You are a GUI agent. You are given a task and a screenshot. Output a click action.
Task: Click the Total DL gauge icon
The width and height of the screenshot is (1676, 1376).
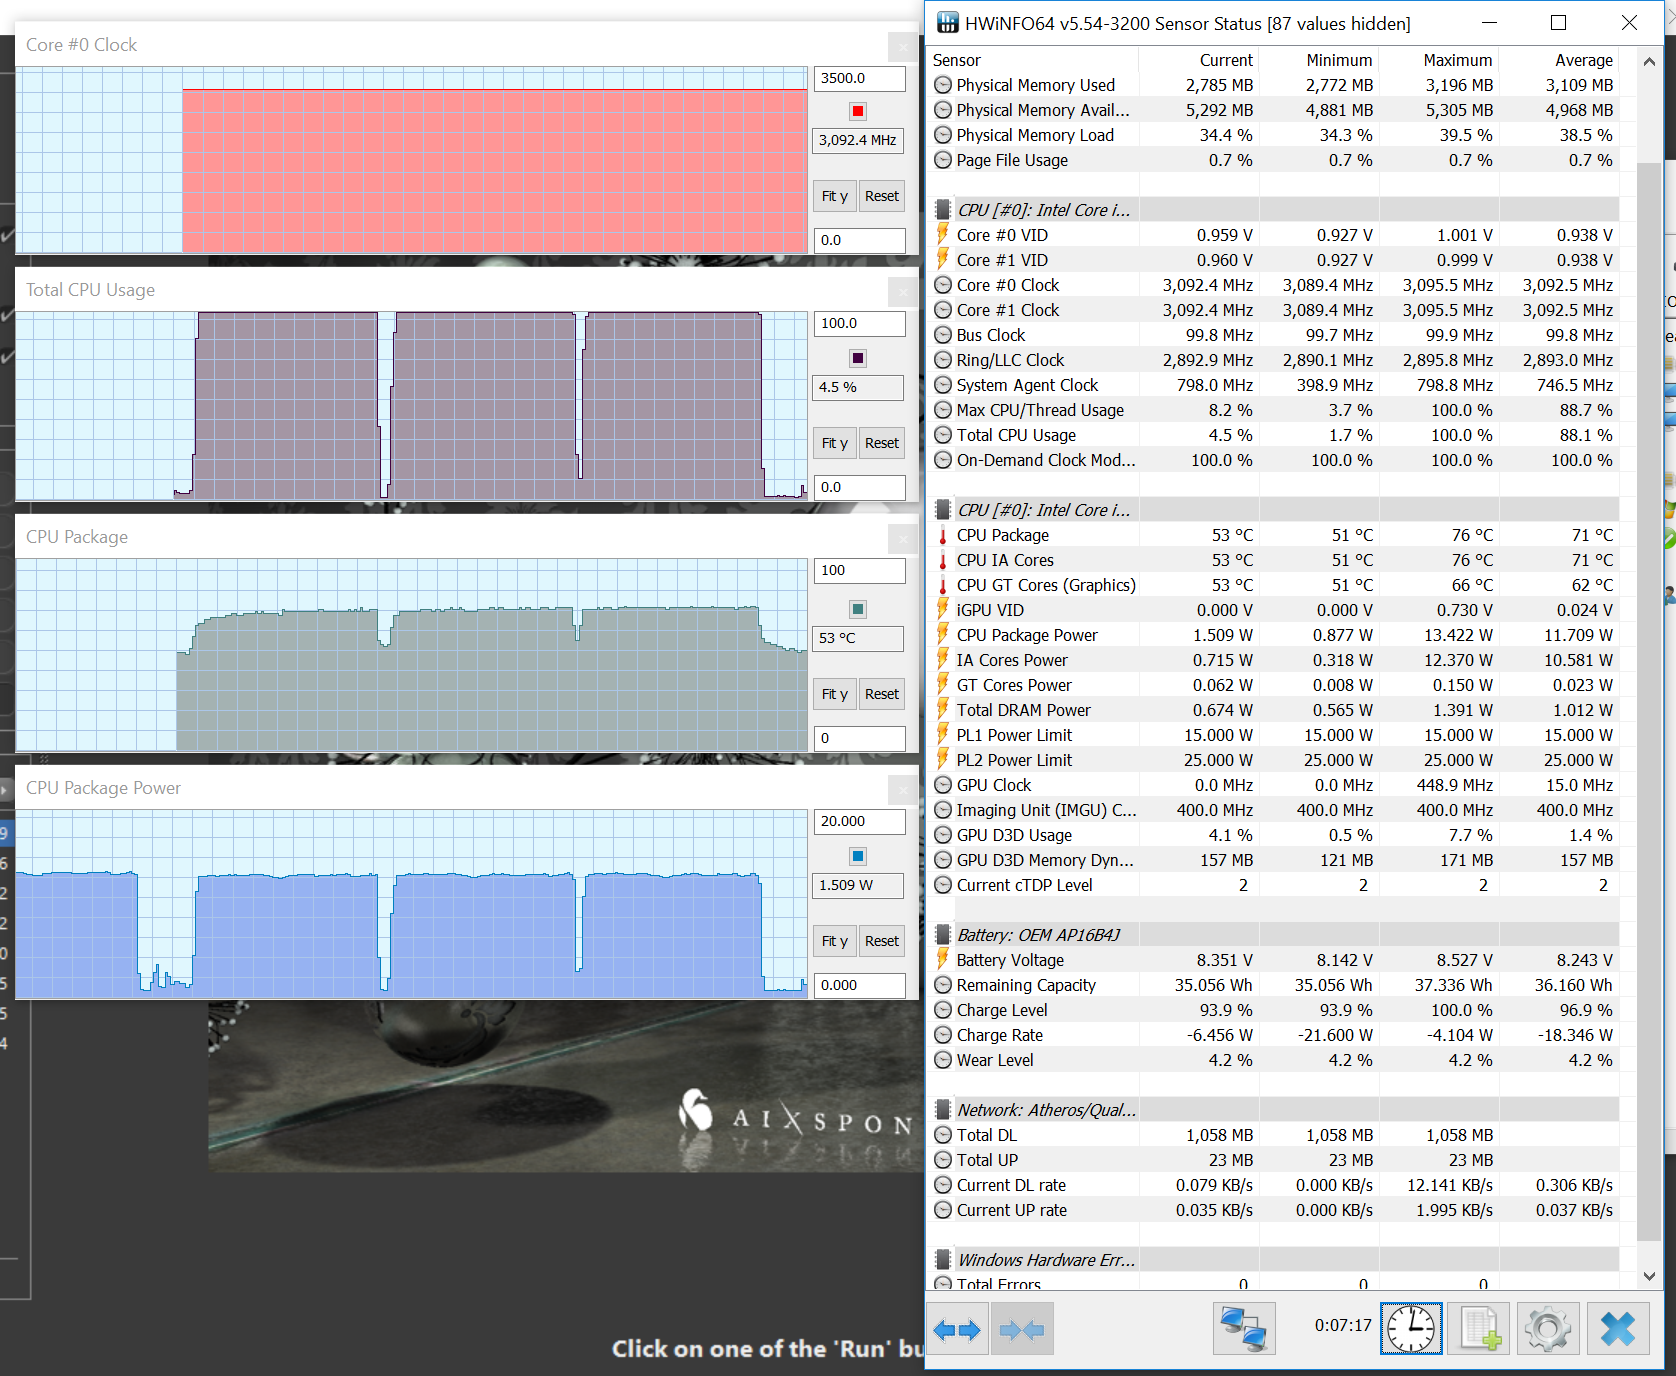tap(942, 1135)
